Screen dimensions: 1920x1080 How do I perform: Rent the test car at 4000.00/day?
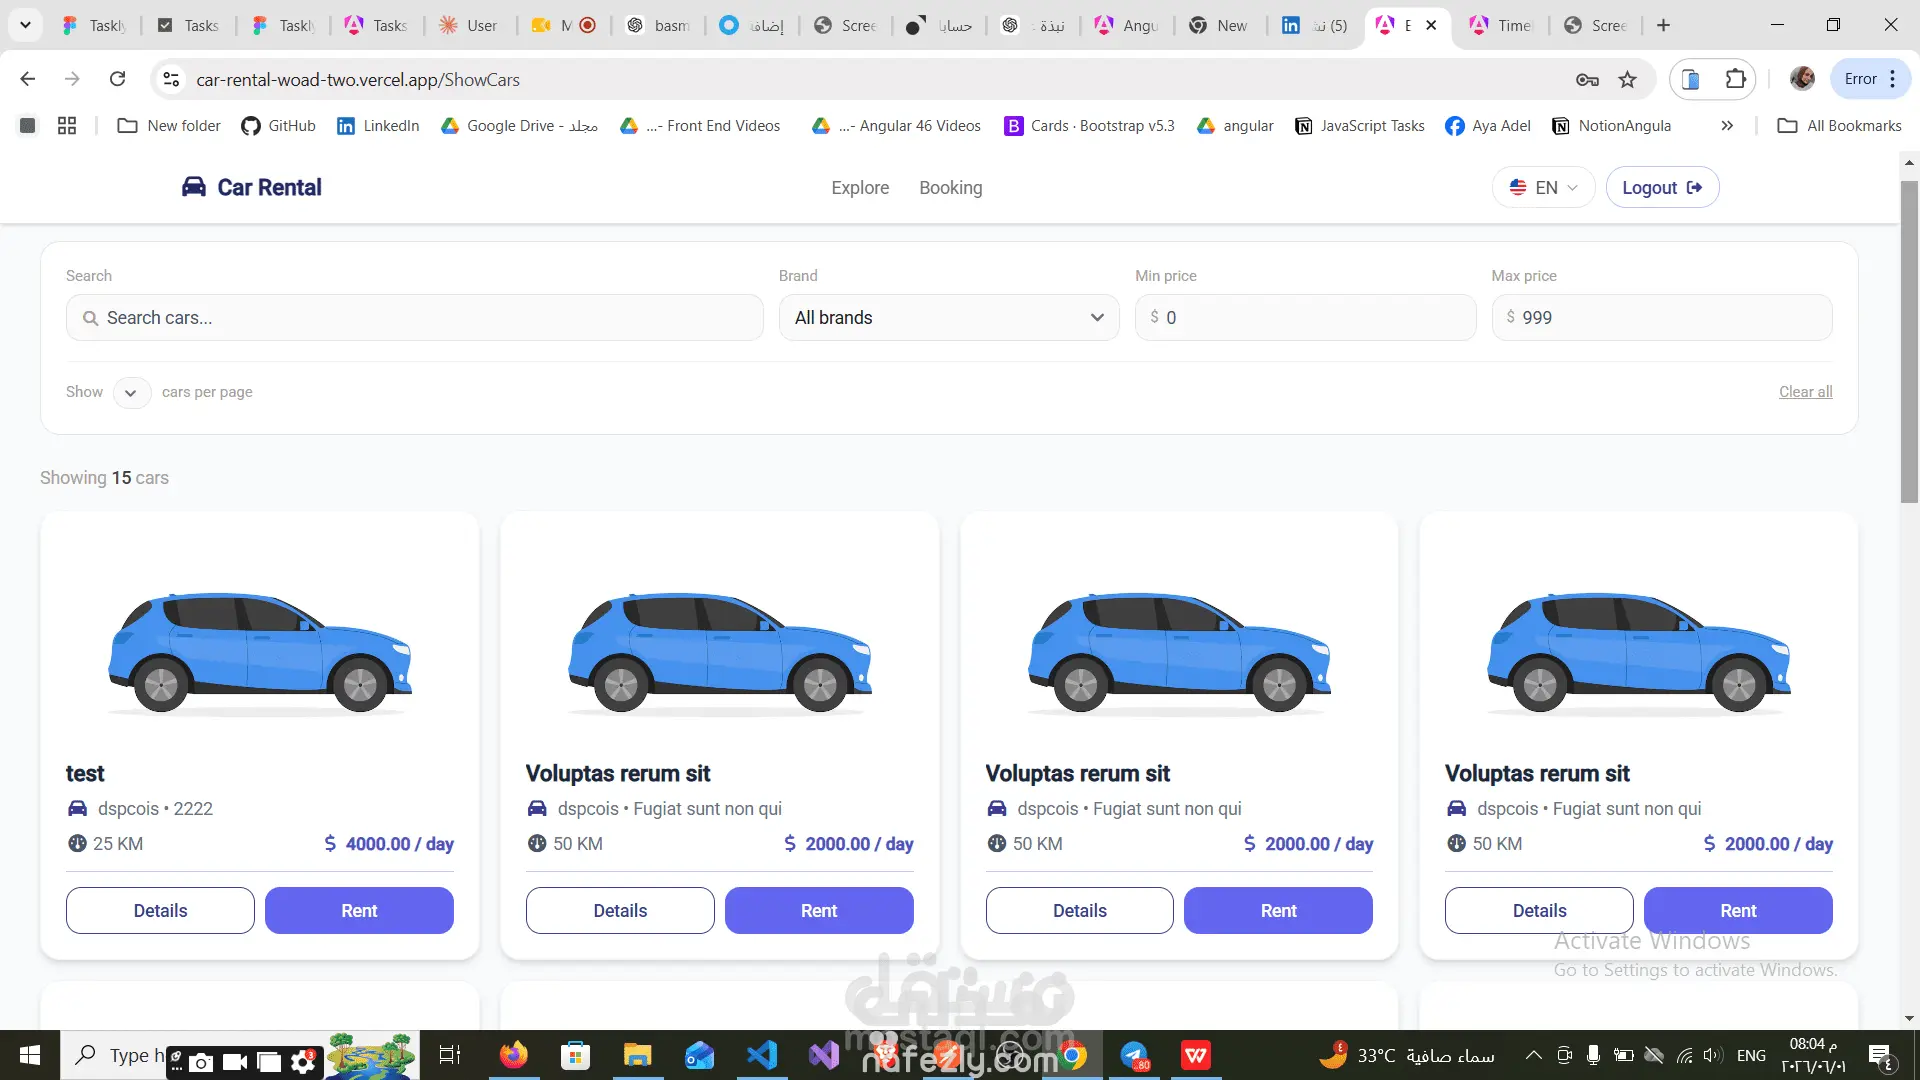coord(359,910)
